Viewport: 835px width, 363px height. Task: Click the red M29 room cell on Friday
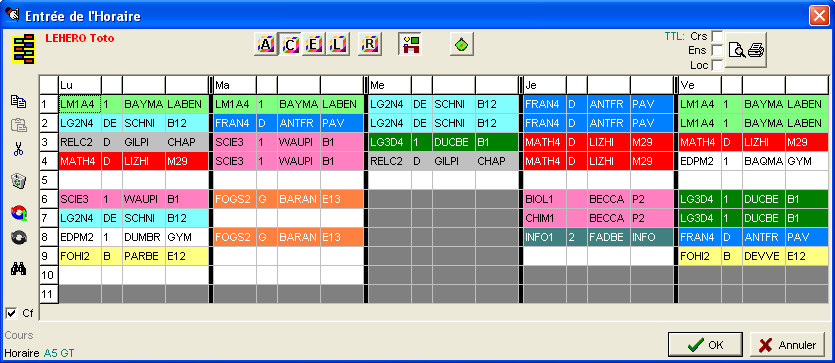point(806,142)
